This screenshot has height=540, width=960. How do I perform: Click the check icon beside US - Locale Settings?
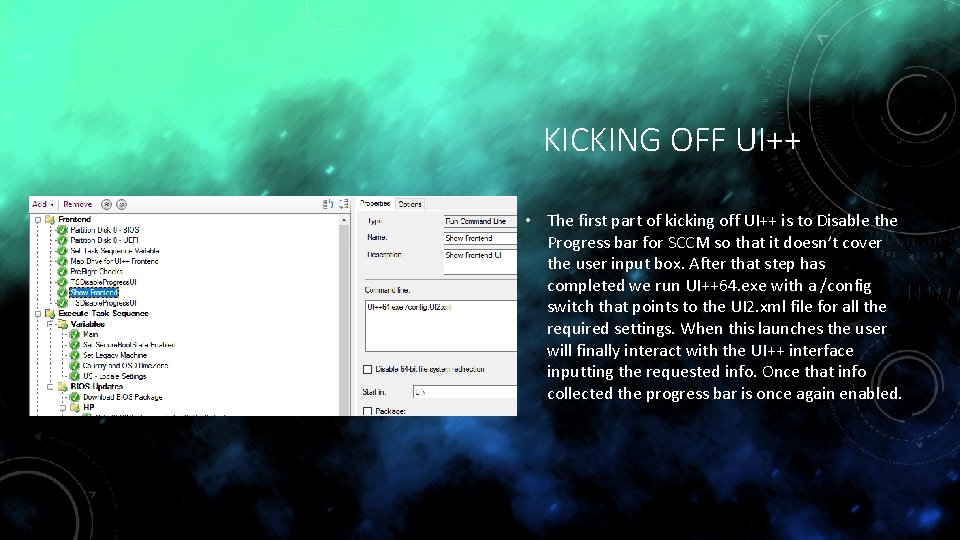tap(75, 377)
